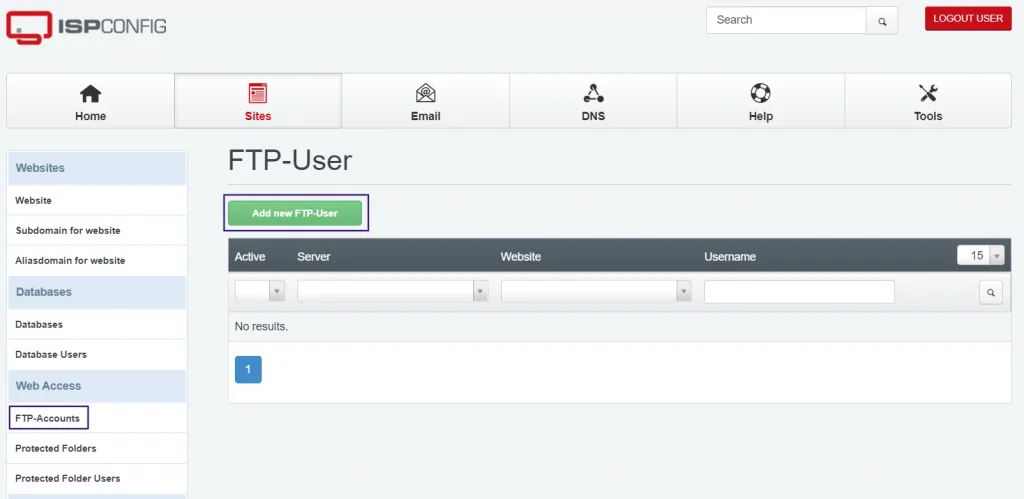Click into the top Search field
Viewport: 1024px width, 499px height.
(786, 20)
